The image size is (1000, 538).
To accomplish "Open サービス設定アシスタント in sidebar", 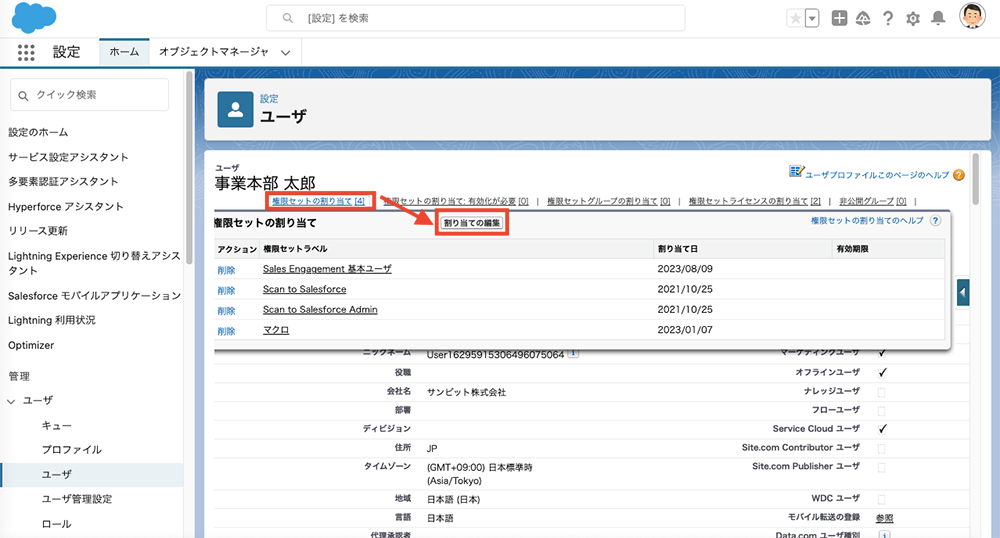I will (68, 157).
